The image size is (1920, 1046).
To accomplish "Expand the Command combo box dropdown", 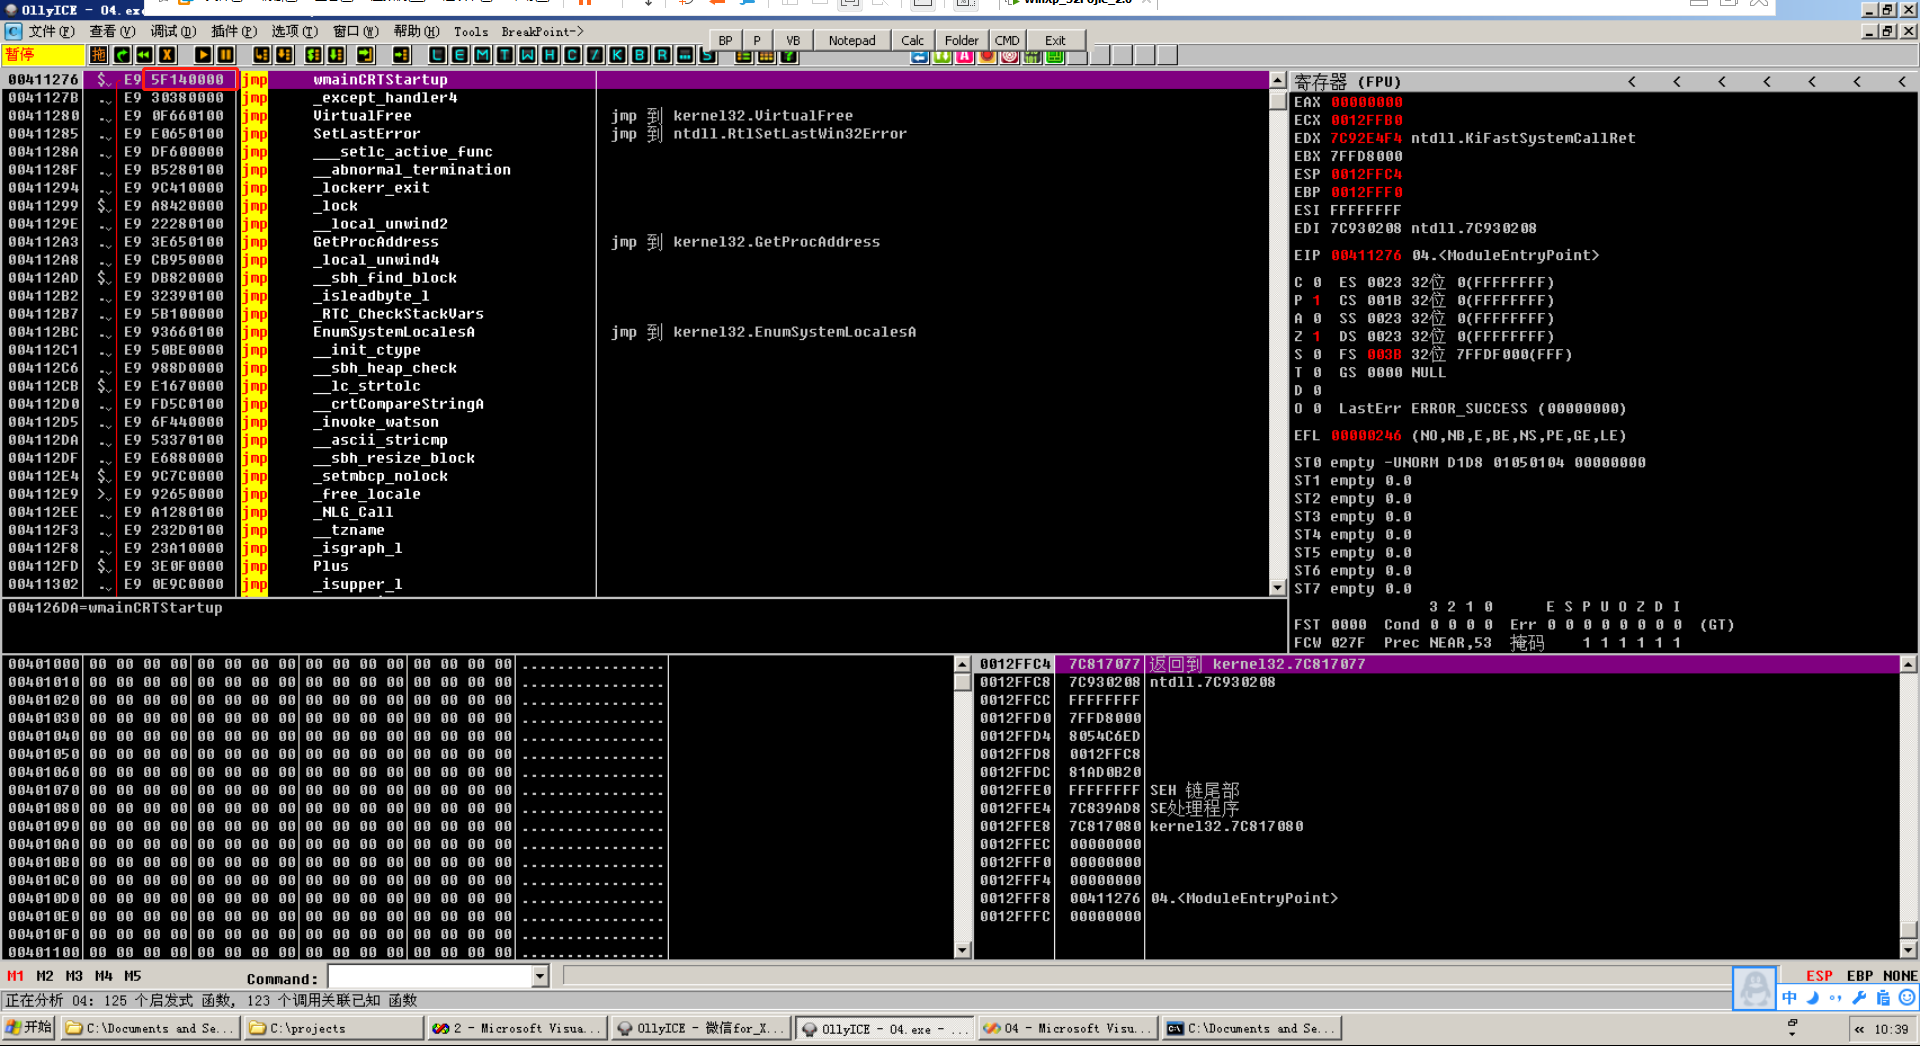I will tap(540, 976).
